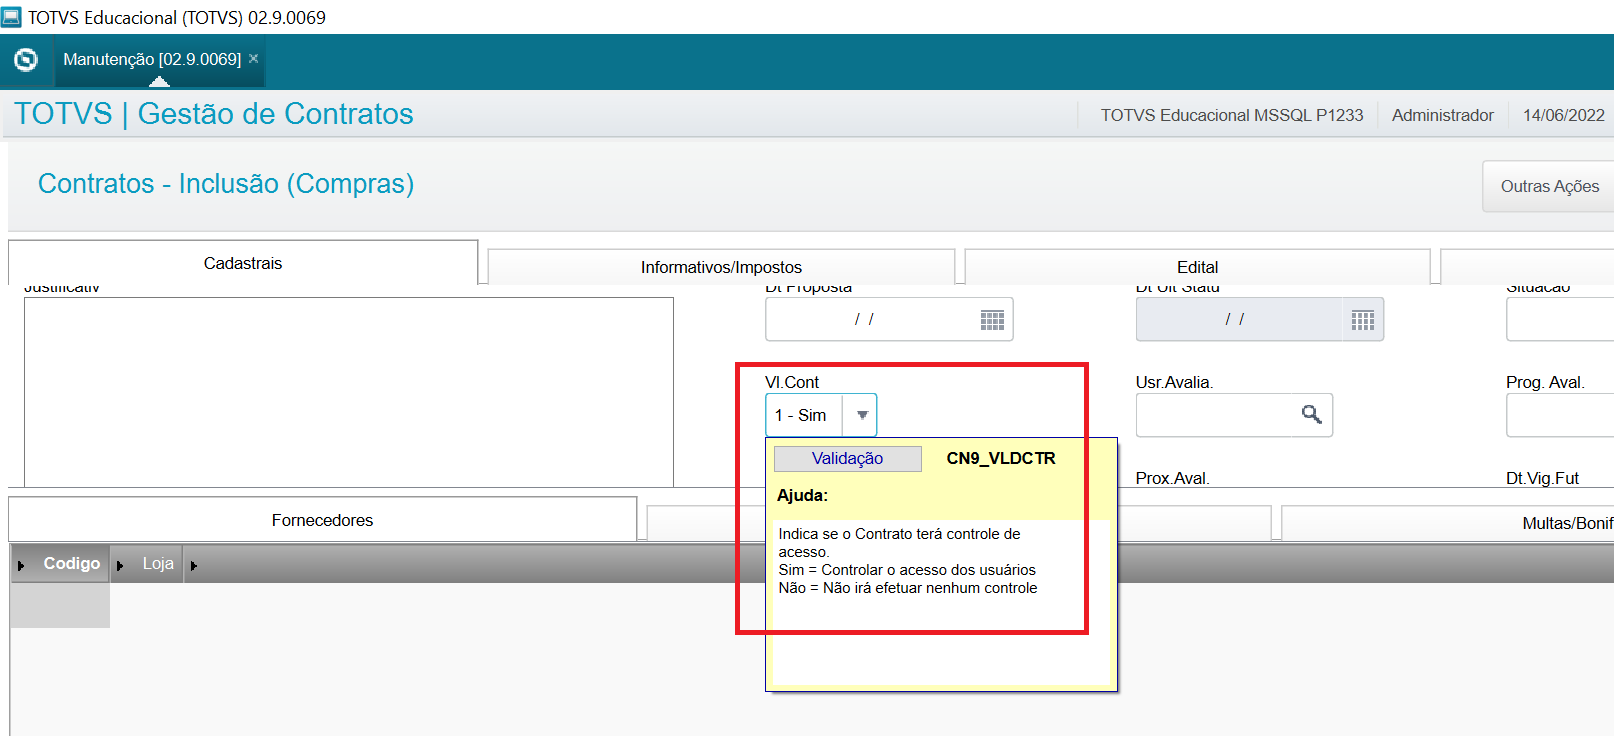Open calendar picker for Dt Proposta
Screen dimensions: 1614x736
992,320
